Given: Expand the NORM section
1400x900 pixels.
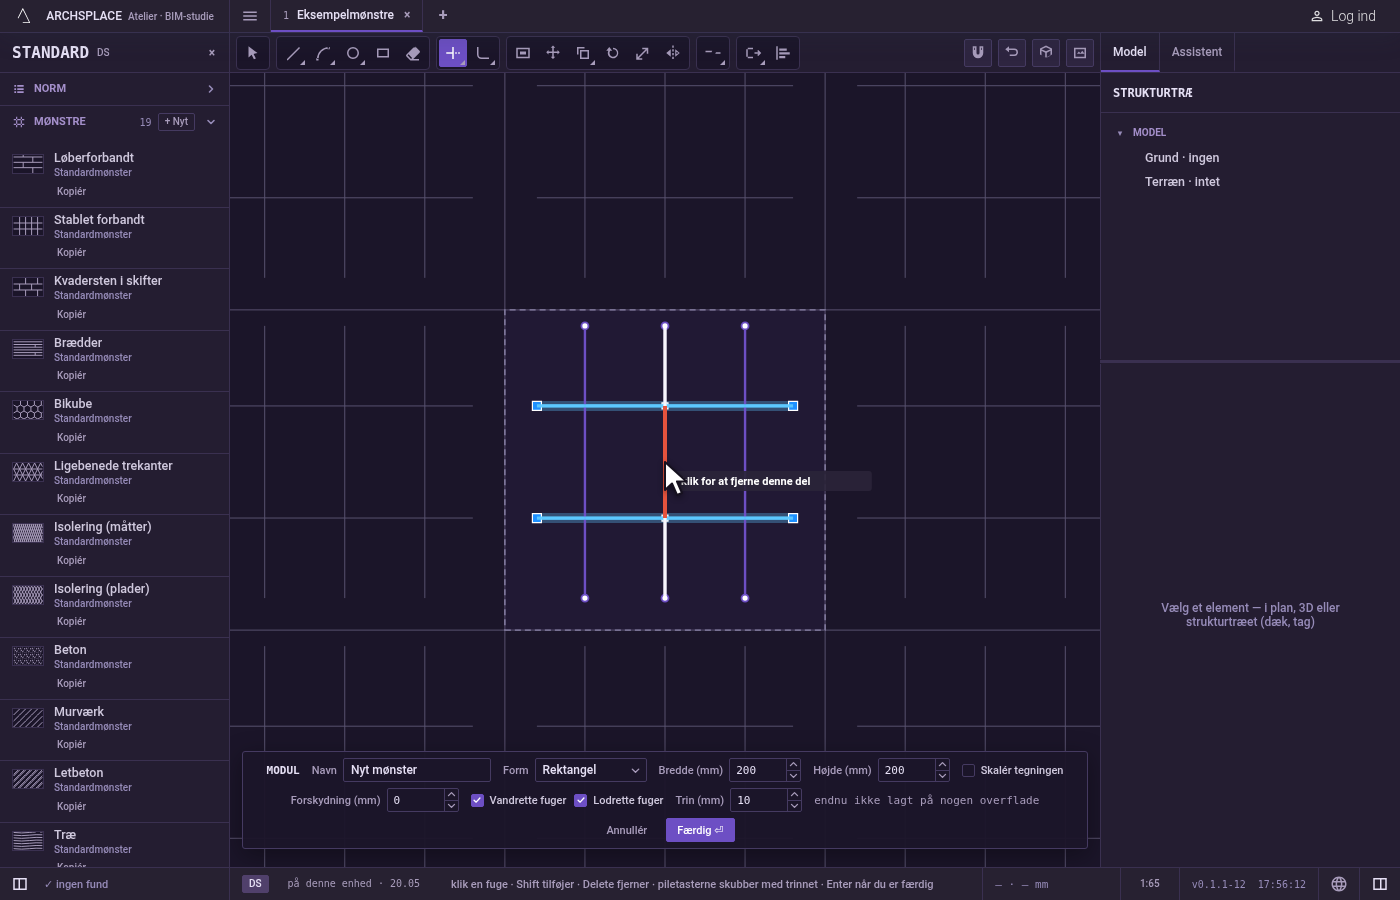Looking at the screenshot, I should [114, 89].
